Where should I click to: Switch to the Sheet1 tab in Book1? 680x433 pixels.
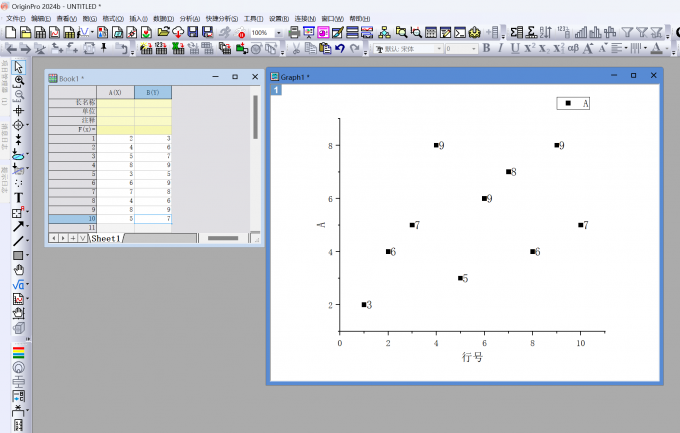click(x=105, y=238)
